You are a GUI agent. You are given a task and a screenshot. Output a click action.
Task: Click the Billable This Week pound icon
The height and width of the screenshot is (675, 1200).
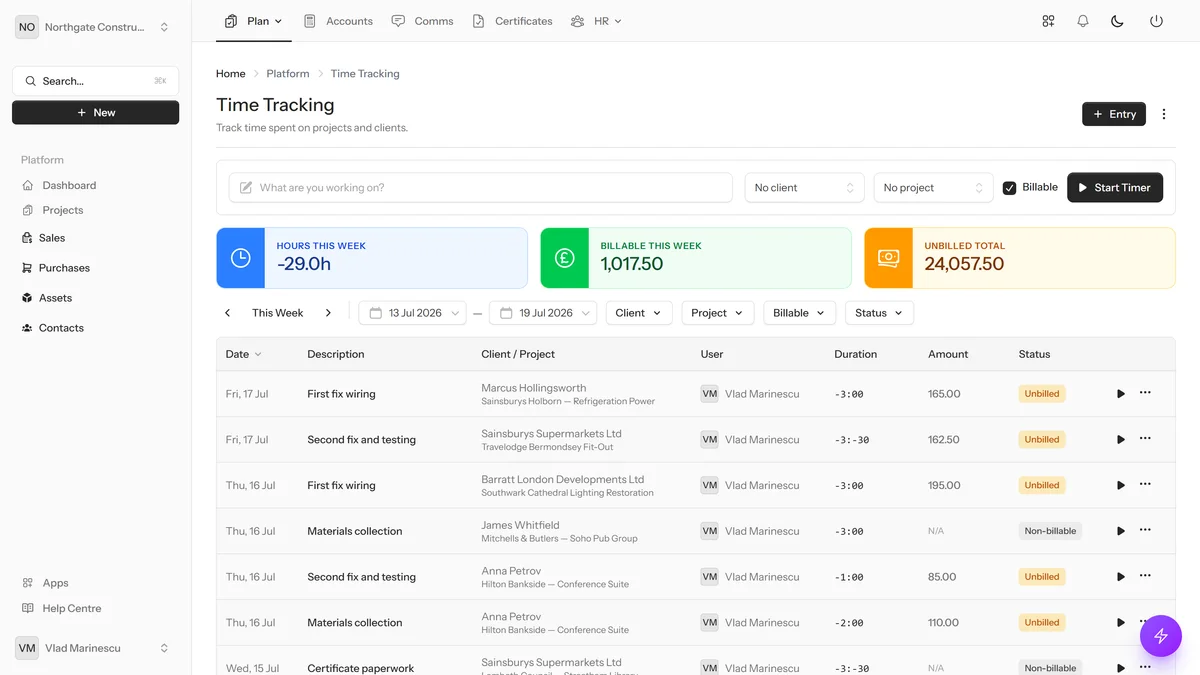[x=565, y=258]
